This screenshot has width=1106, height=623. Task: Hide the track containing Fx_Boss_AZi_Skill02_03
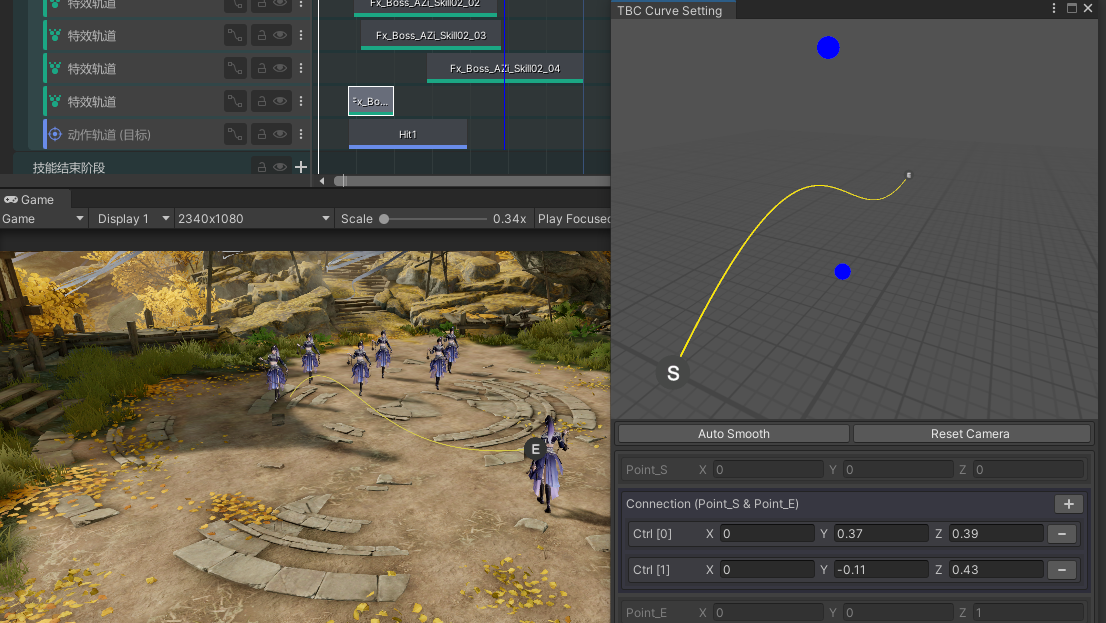(x=280, y=35)
